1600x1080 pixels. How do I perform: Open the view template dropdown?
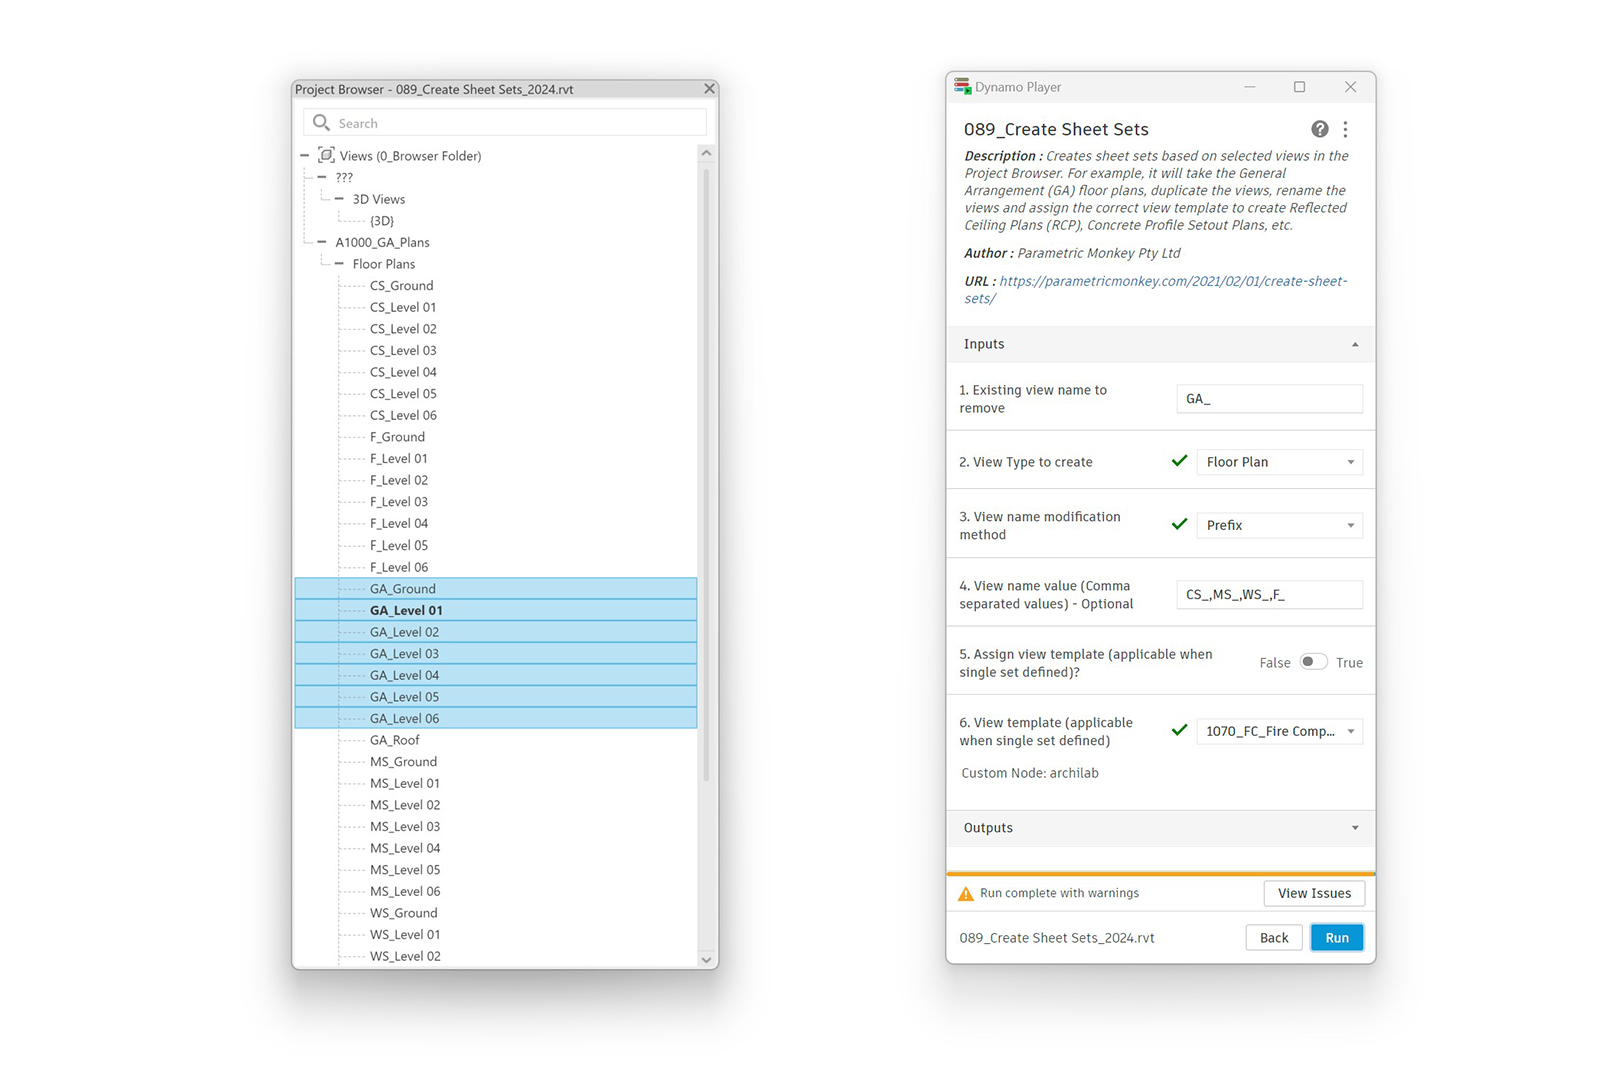[1279, 731]
